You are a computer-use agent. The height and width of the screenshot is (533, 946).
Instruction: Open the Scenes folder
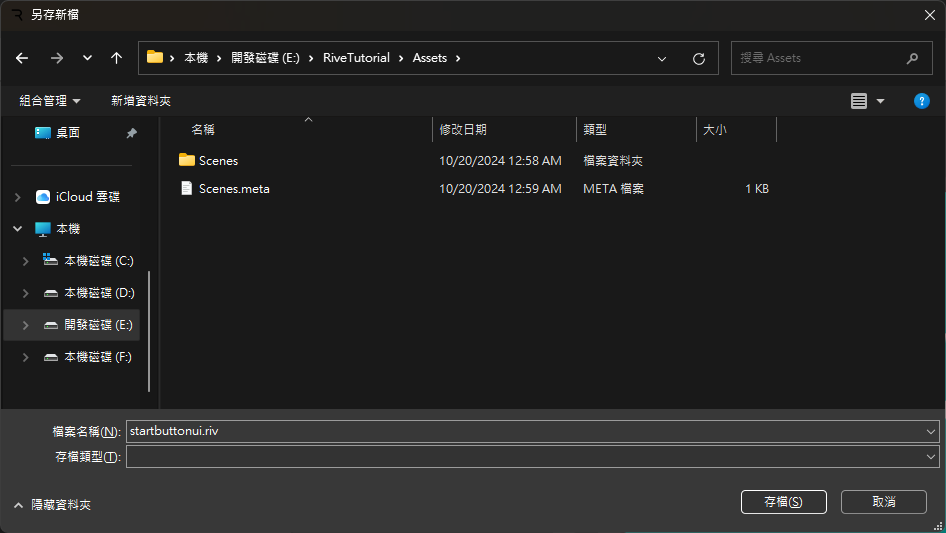point(218,160)
